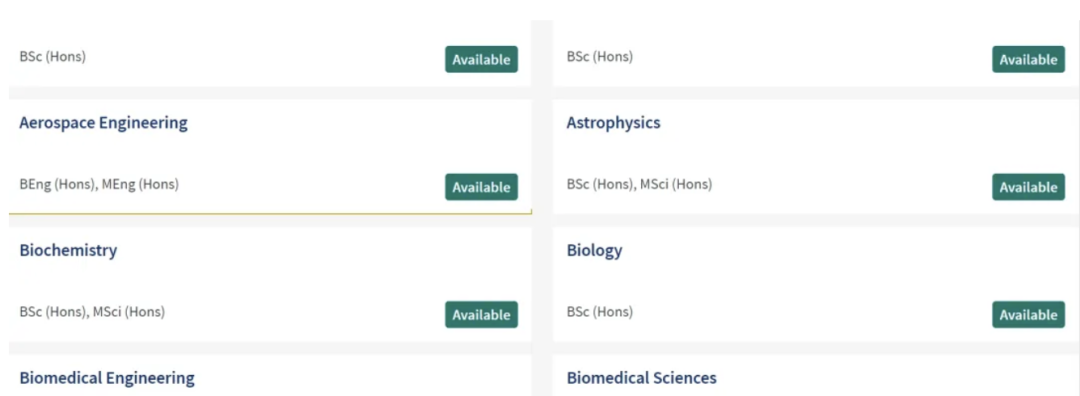Image resolution: width=1080 pixels, height=396 pixels.
Task: Click Available badge on Aerospace Engineering card
Action: (481, 187)
